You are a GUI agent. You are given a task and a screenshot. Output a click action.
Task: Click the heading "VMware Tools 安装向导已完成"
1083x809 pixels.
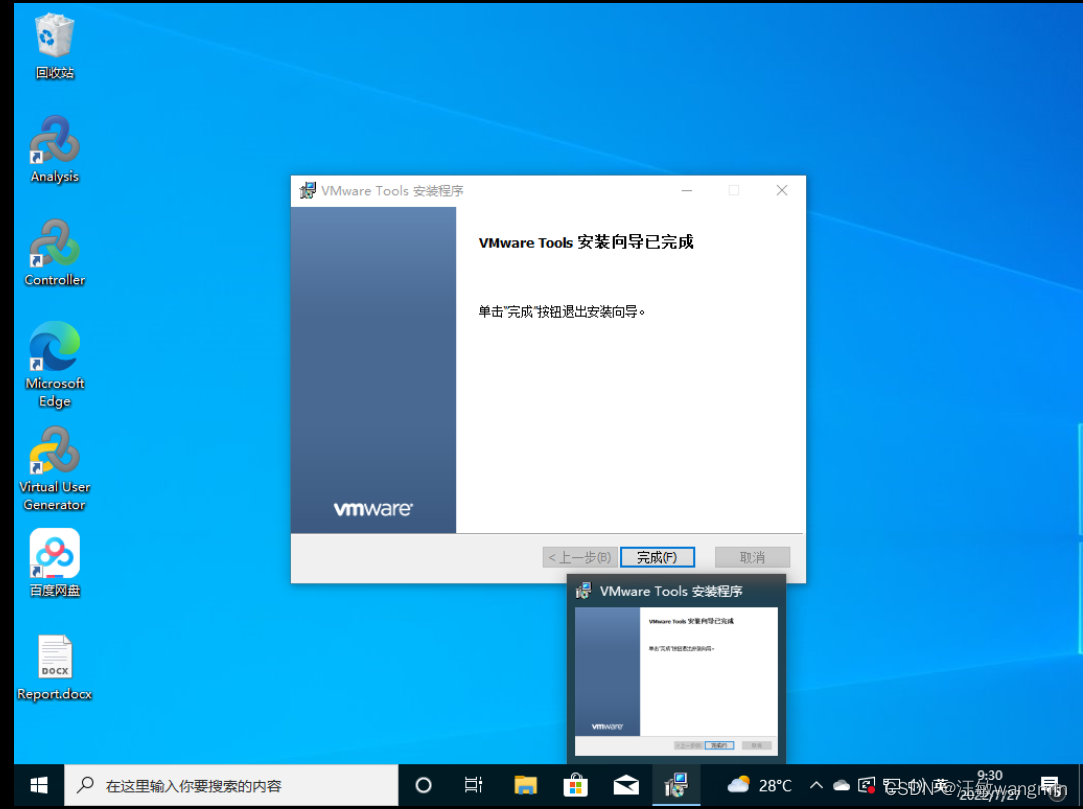(586, 242)
